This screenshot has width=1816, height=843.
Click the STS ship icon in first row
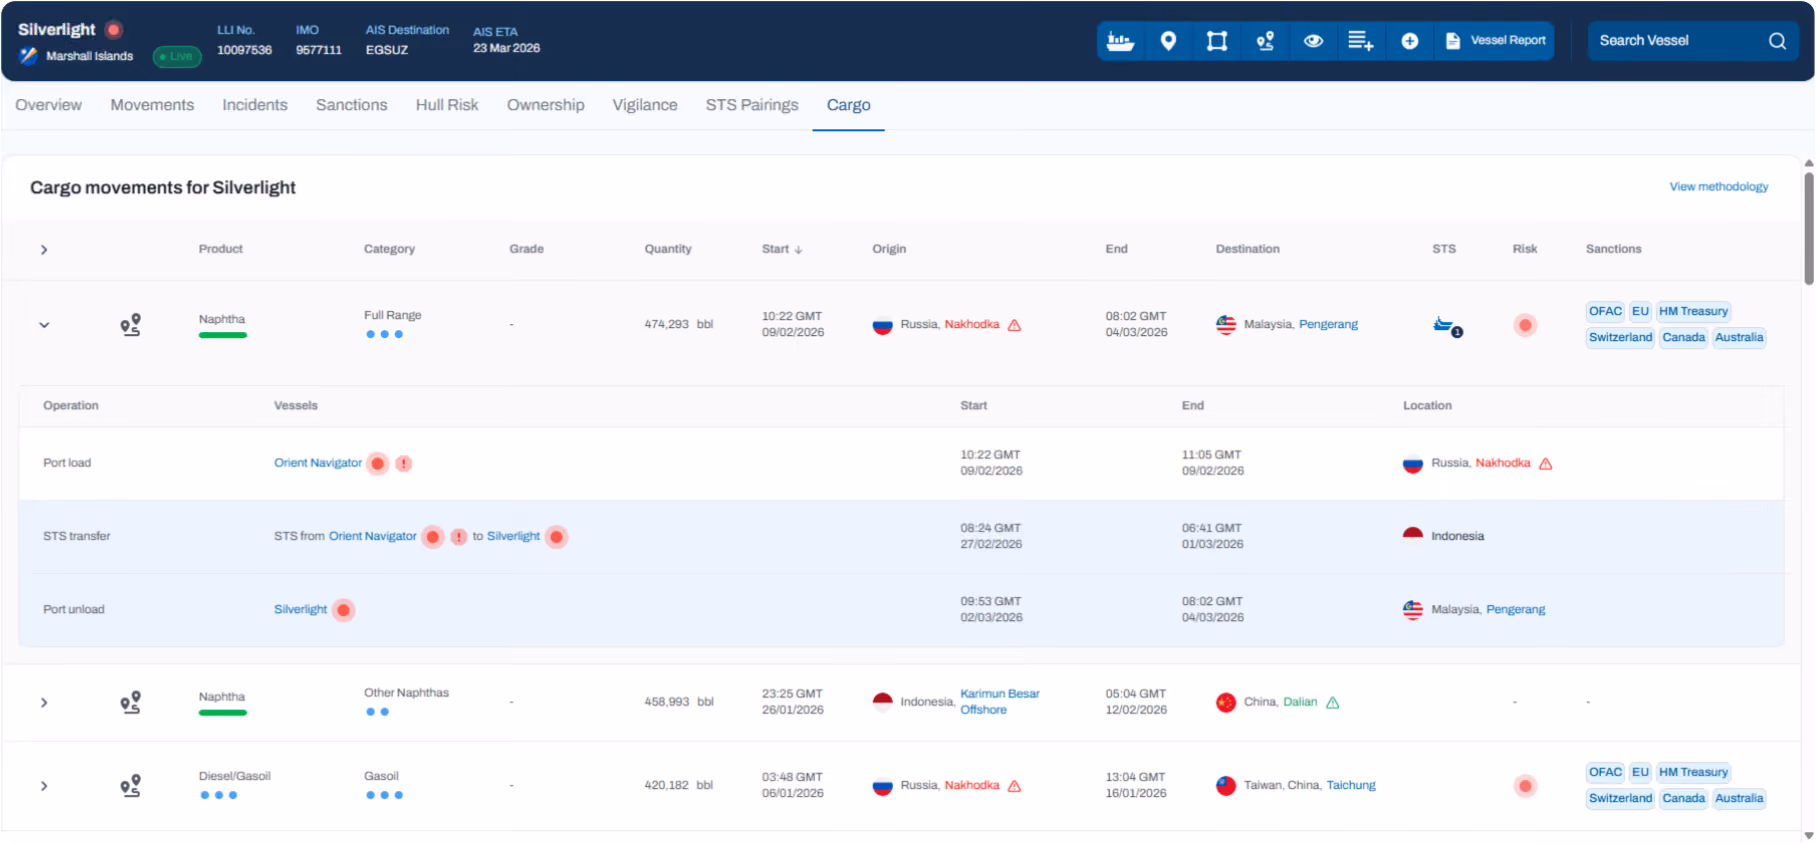pos(1447,326)
